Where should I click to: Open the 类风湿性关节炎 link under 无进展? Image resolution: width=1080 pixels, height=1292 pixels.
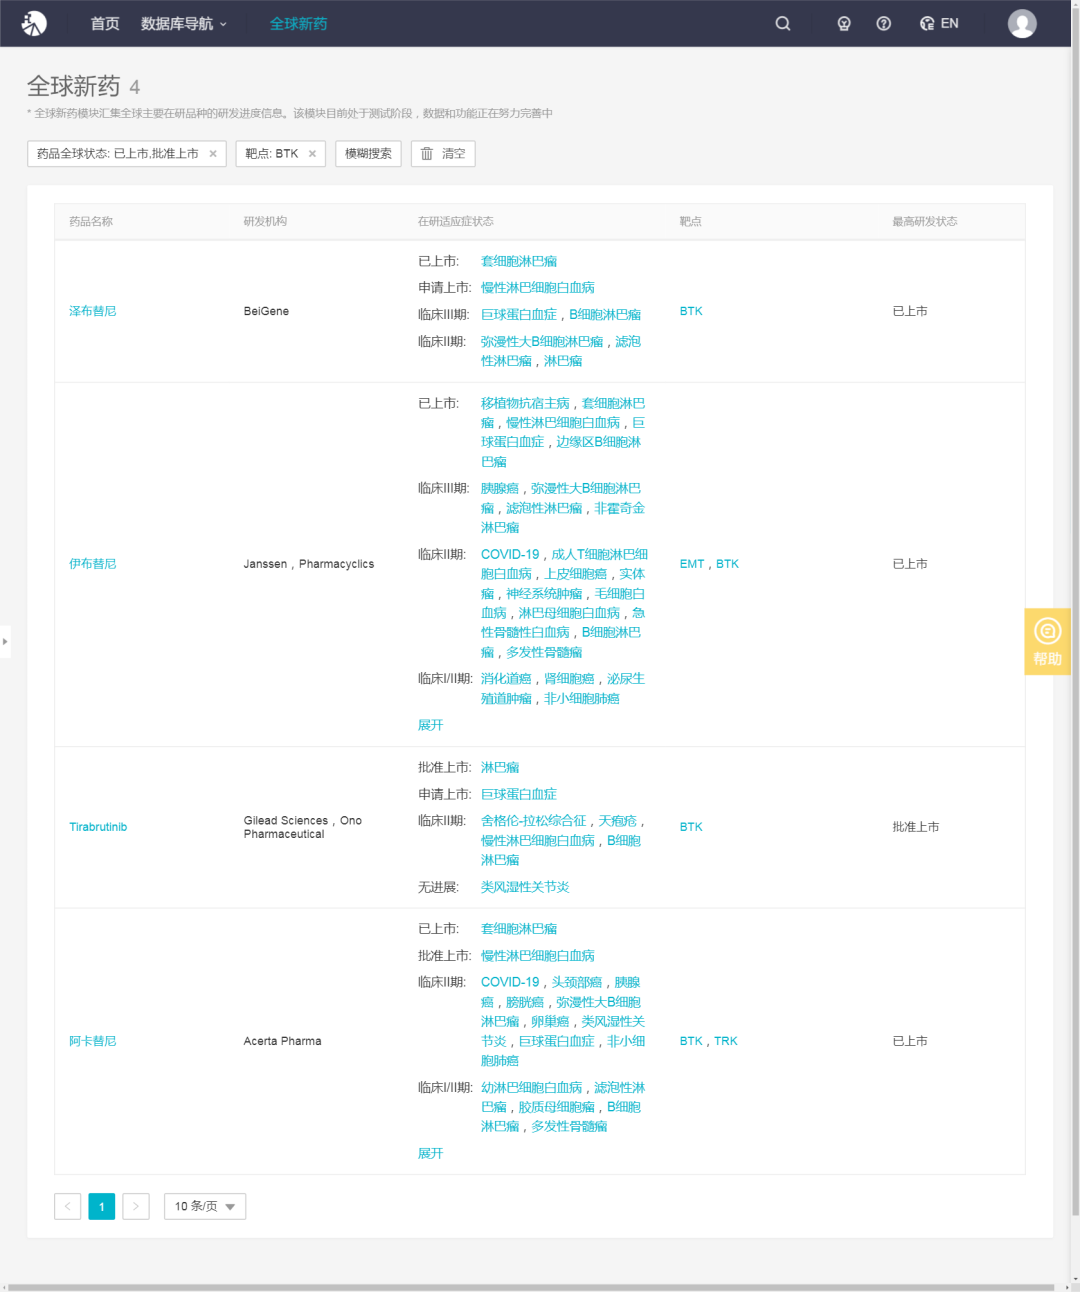pos(525,887)
